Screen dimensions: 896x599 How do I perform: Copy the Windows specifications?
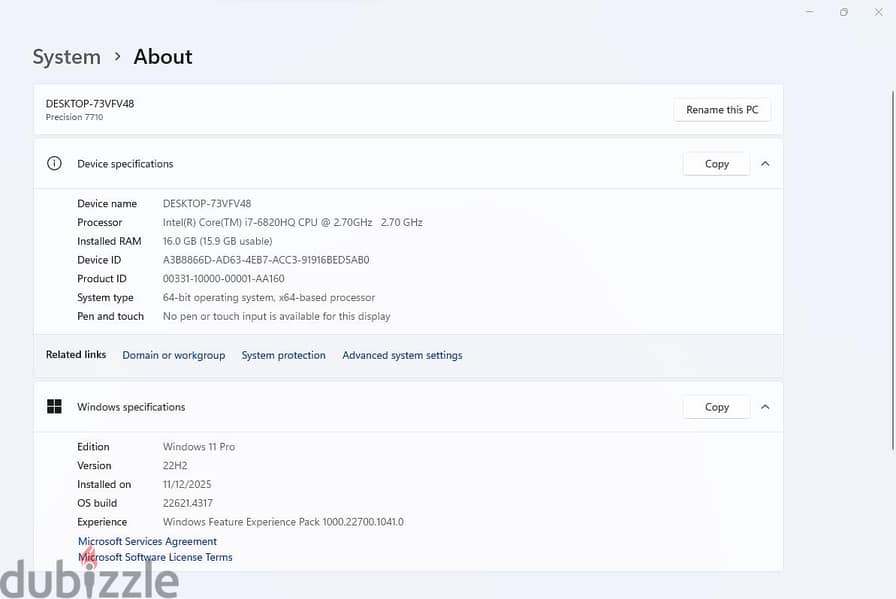pyautogui.click(x=717, y=406)
